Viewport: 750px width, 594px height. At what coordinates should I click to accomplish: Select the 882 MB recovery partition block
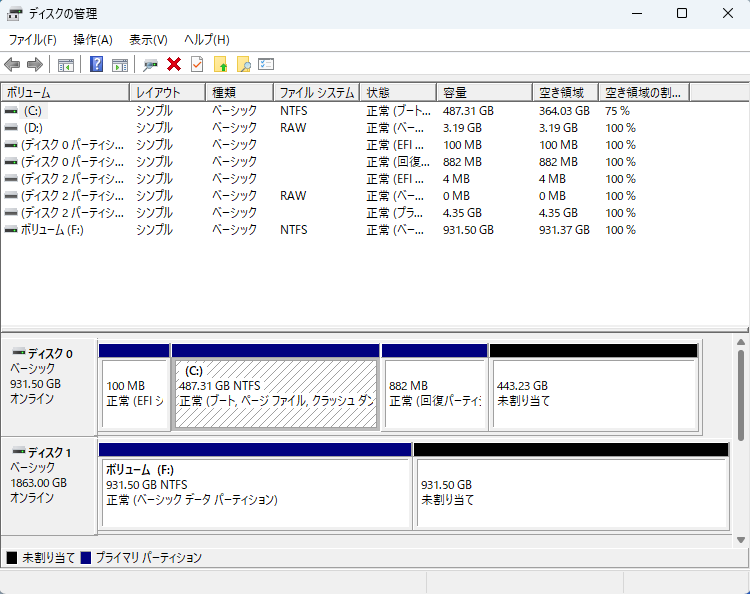tap(435, 387)
